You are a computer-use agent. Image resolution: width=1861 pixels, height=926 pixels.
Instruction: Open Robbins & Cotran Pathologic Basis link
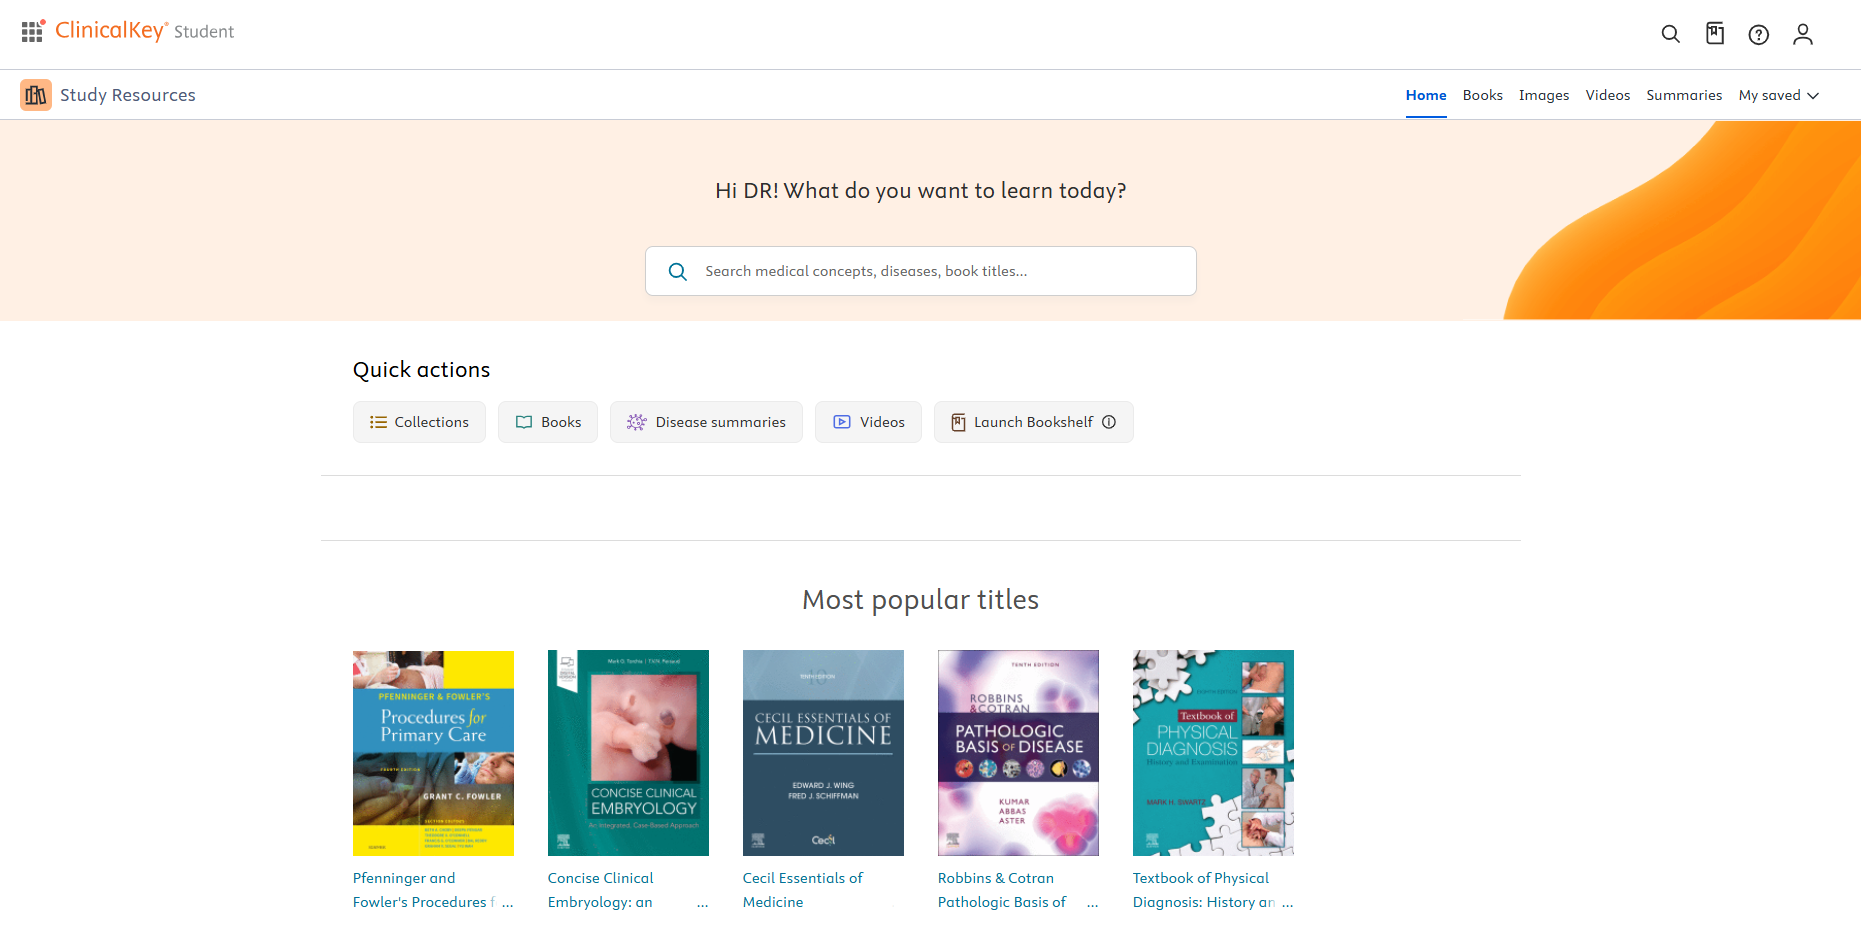click(x=1018, y=890)
